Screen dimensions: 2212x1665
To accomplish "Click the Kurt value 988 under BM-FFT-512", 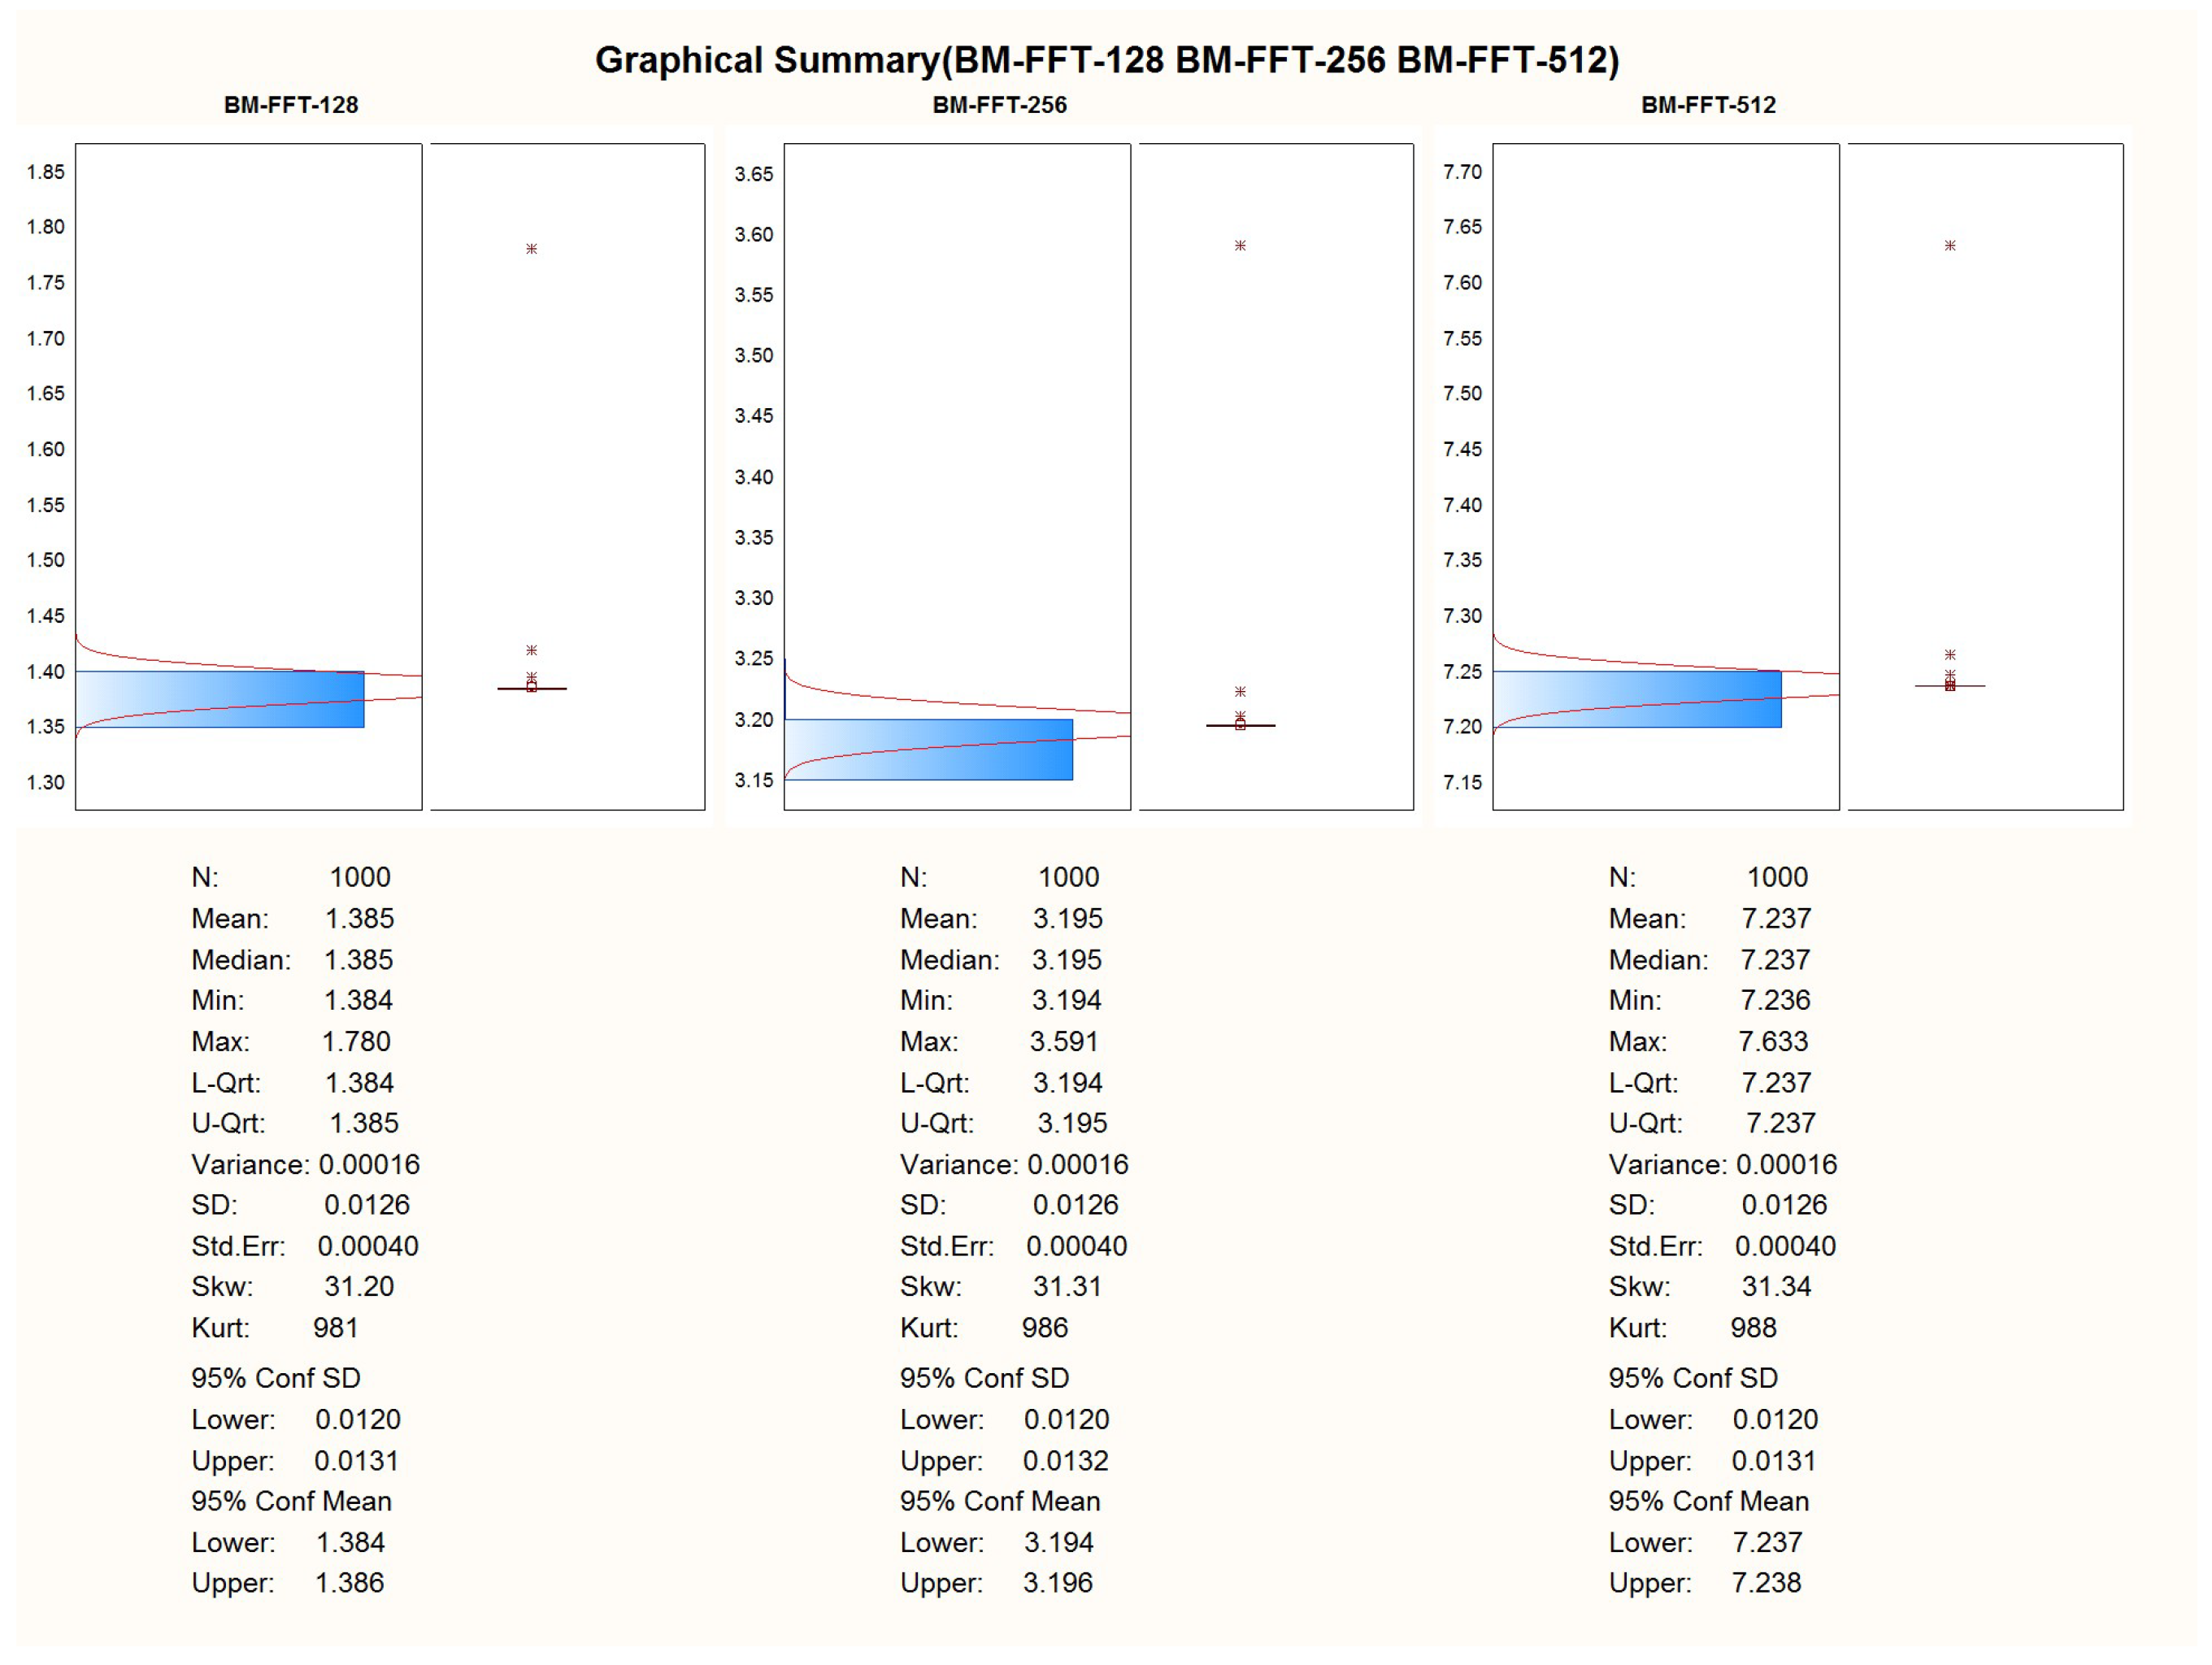I will coord(1753,1328).
